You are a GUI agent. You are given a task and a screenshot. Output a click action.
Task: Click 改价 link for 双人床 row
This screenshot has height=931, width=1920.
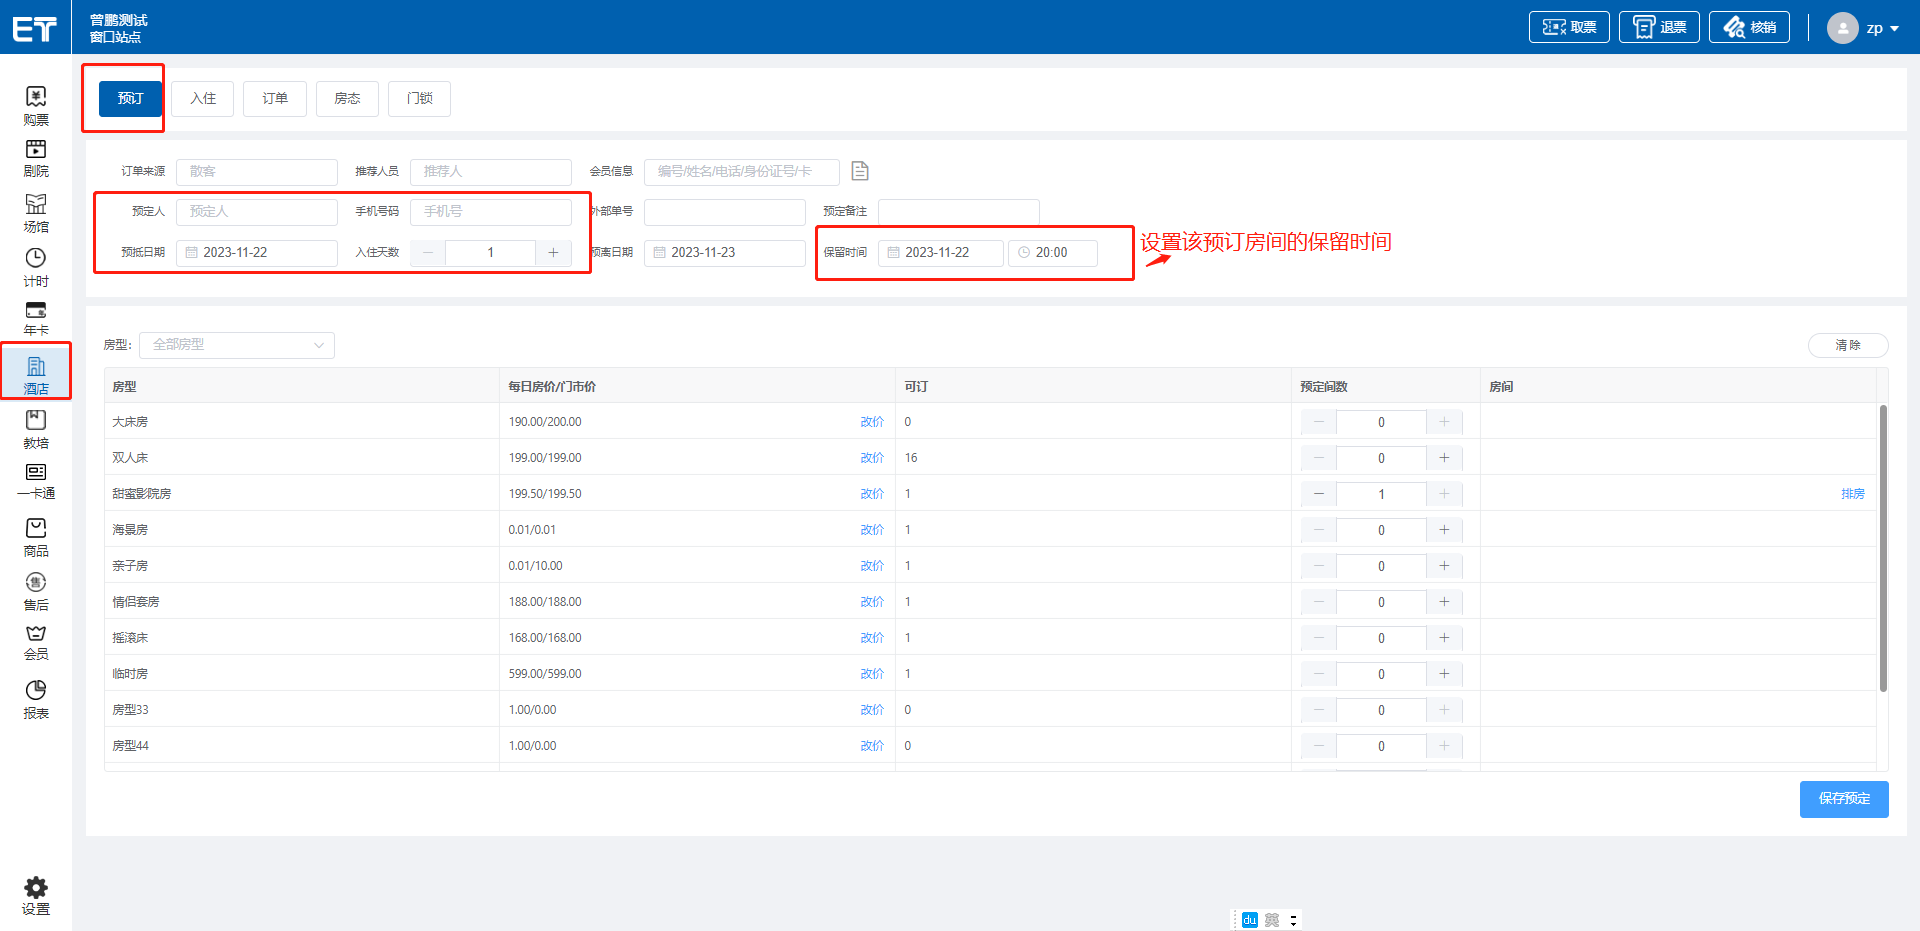click(871, 458)
